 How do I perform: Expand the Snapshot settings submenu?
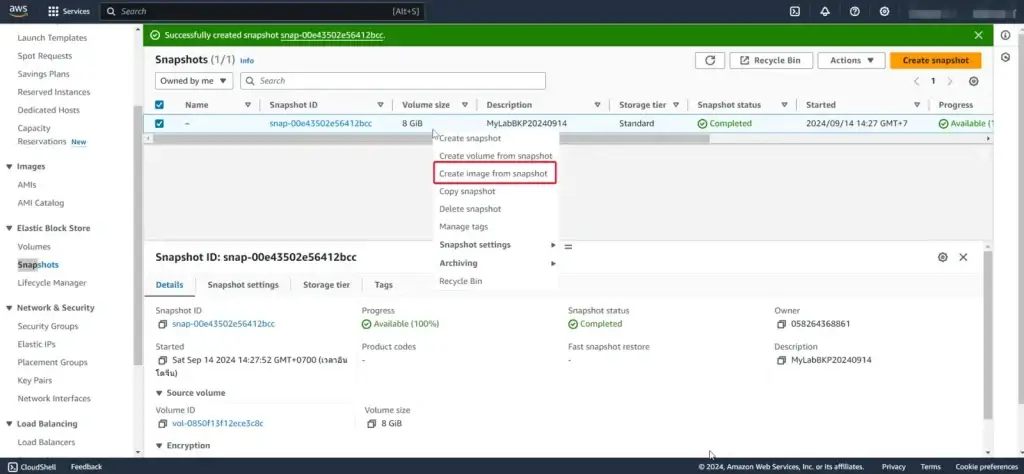[x=497, y=245]
